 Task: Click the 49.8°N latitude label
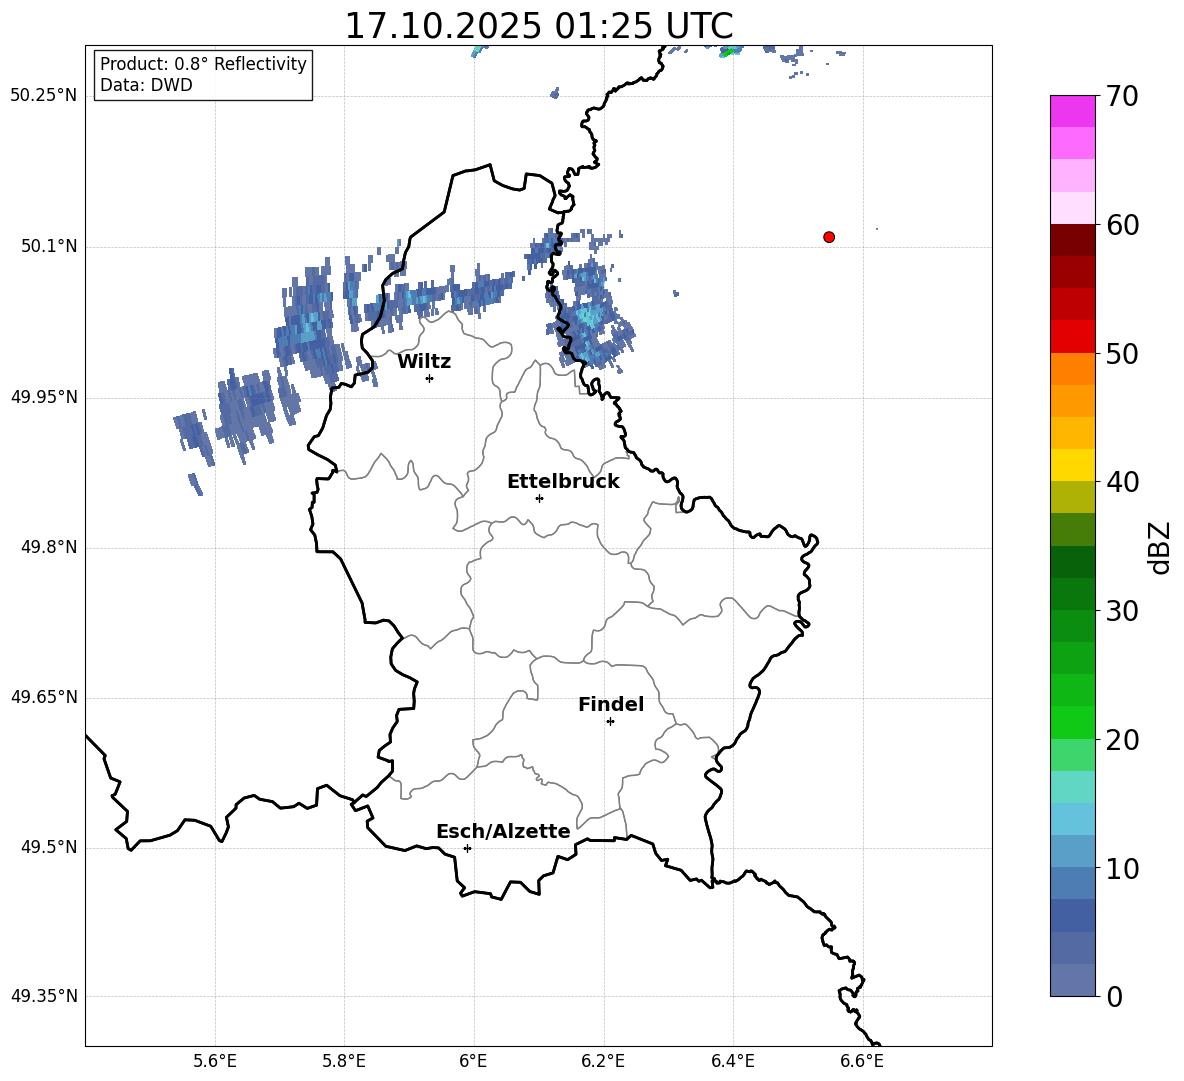49,547
